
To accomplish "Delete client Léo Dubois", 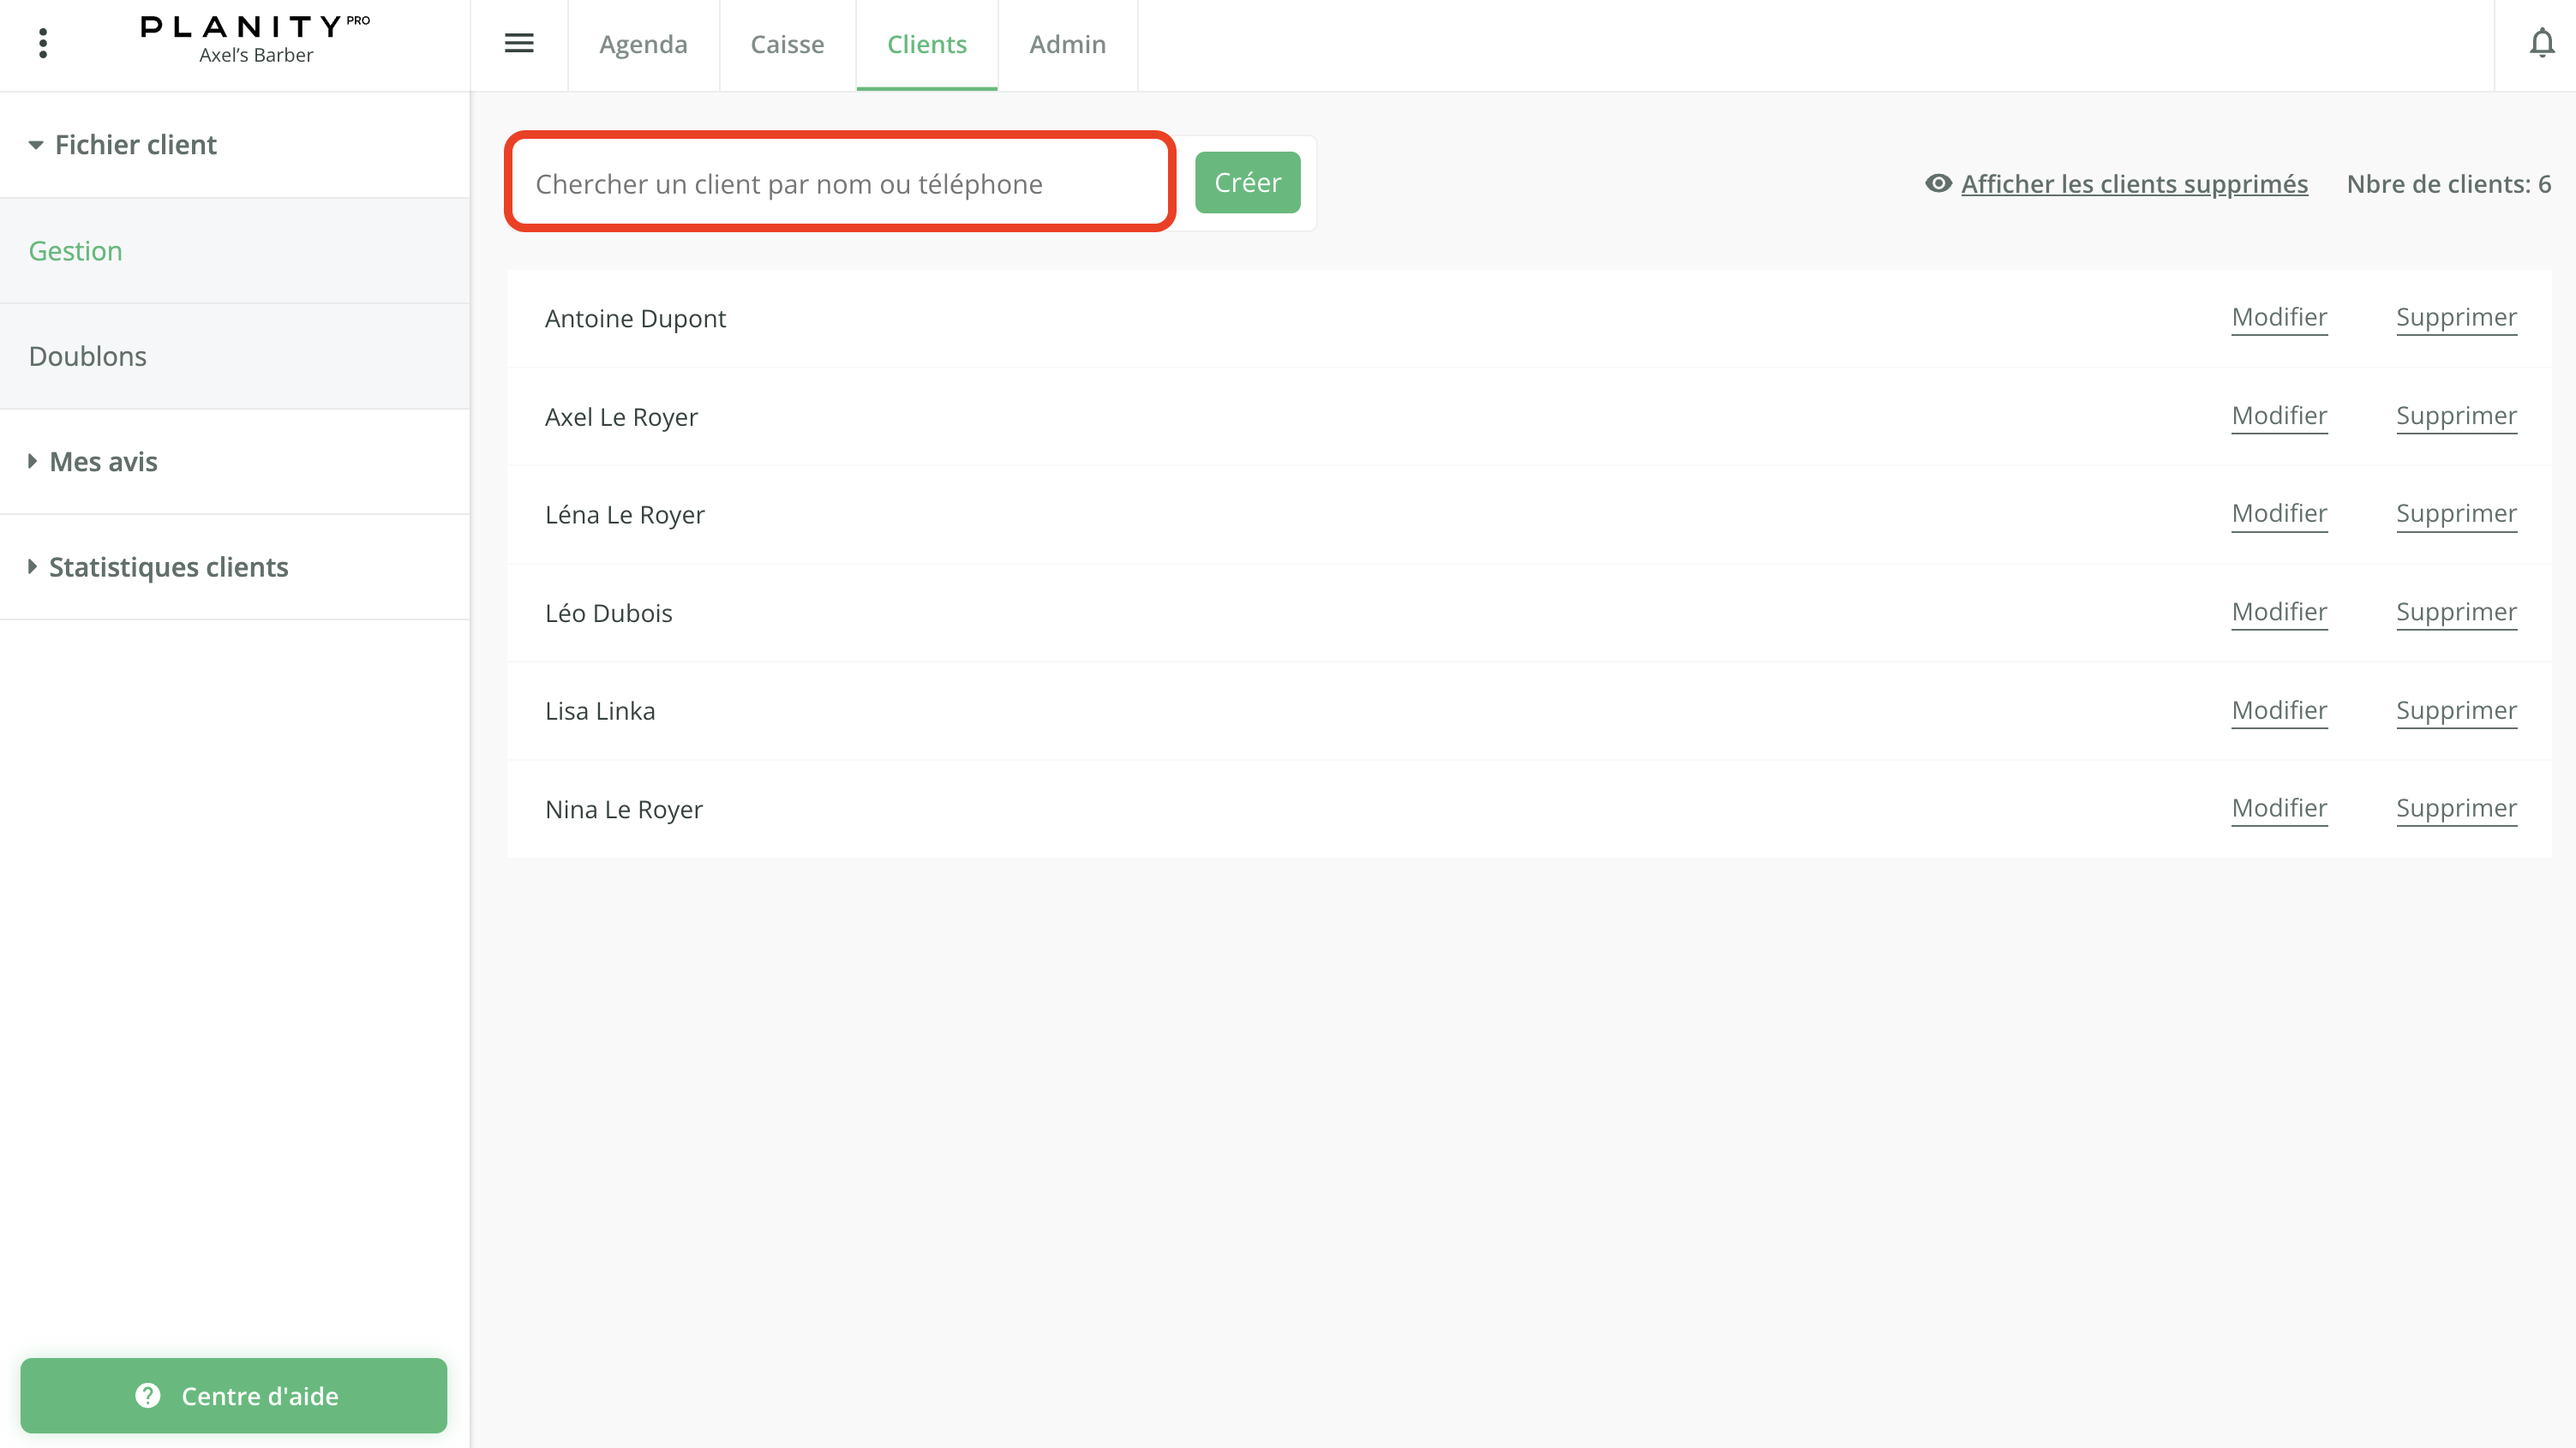I will click(x=2455, y=612).
